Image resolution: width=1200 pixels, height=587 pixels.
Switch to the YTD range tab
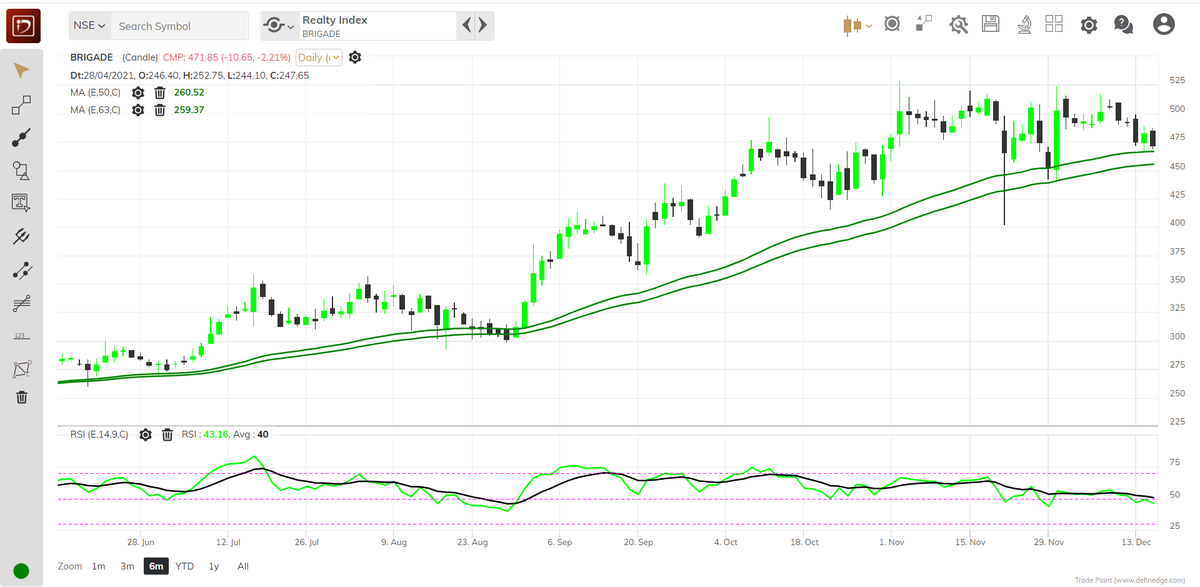pyautogui.click(x=183, y=566)
